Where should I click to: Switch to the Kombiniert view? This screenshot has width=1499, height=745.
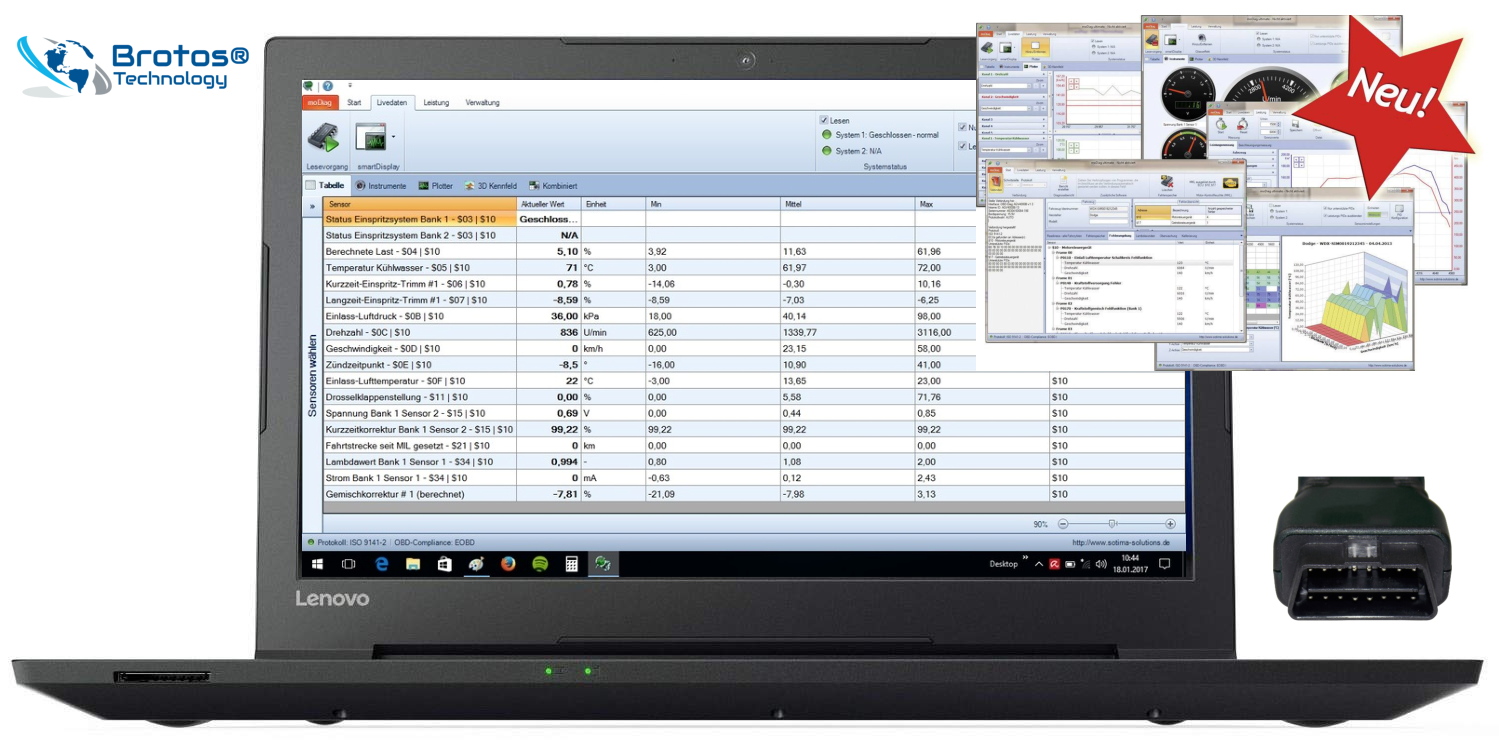click(x=552, y=185)
